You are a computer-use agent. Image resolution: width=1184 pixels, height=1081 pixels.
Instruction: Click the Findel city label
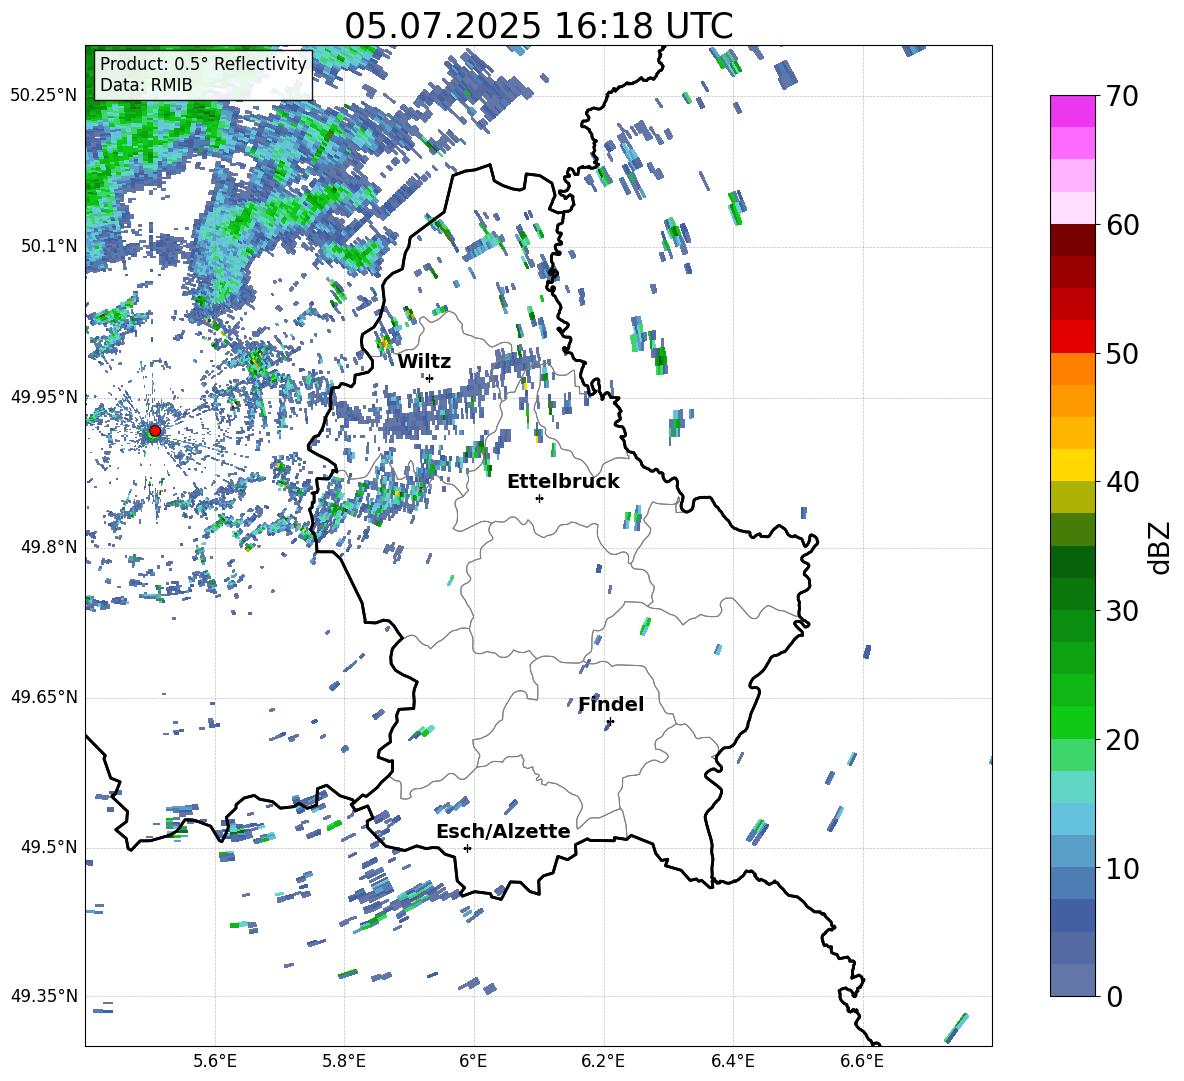pyautogui.click(x=611, y=704)
